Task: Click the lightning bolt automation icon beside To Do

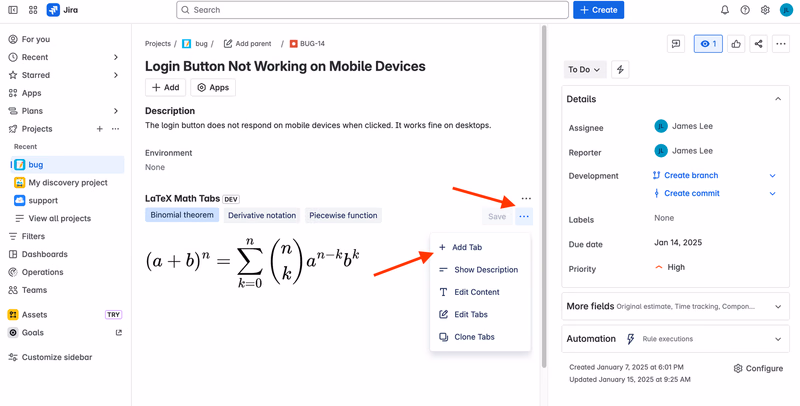Action: point(620,69)
